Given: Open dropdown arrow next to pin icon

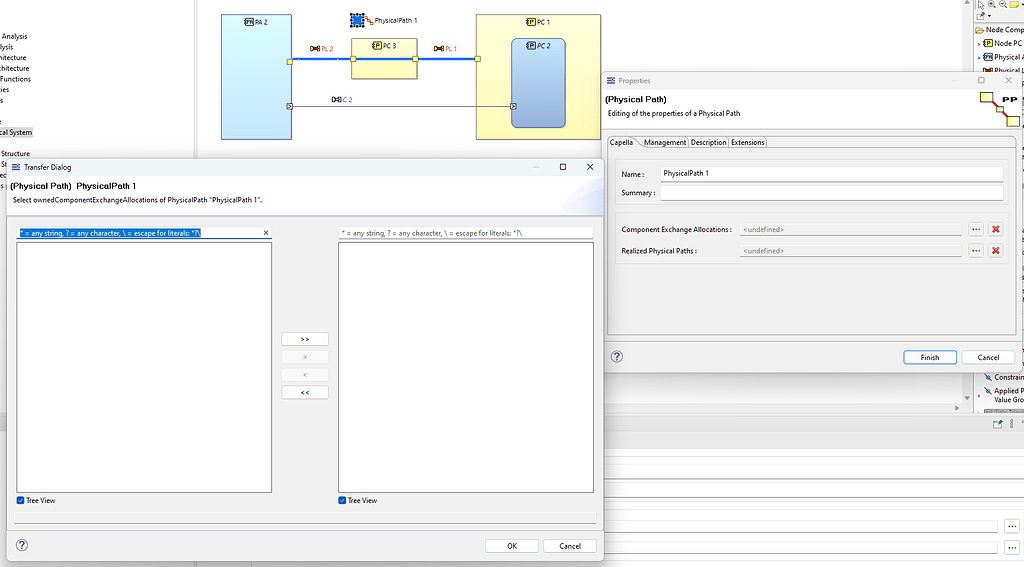Looking at the screenshot, I should coord(989,16).
